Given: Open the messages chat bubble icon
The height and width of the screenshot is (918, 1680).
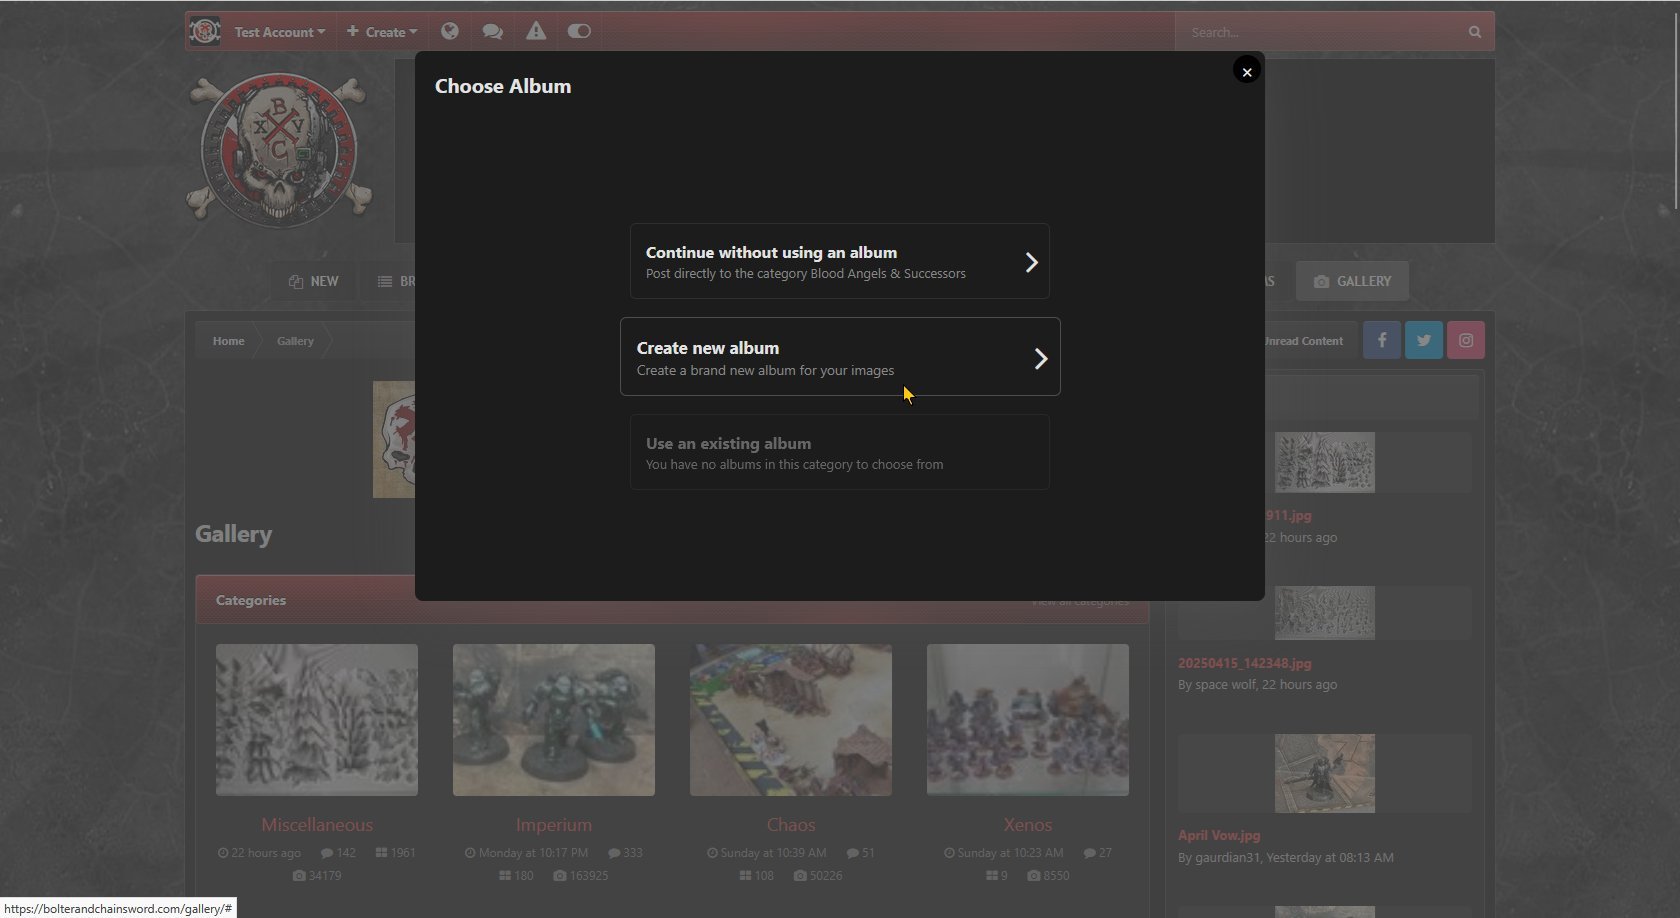Looking at the screenshot, I should click(492, 31).
